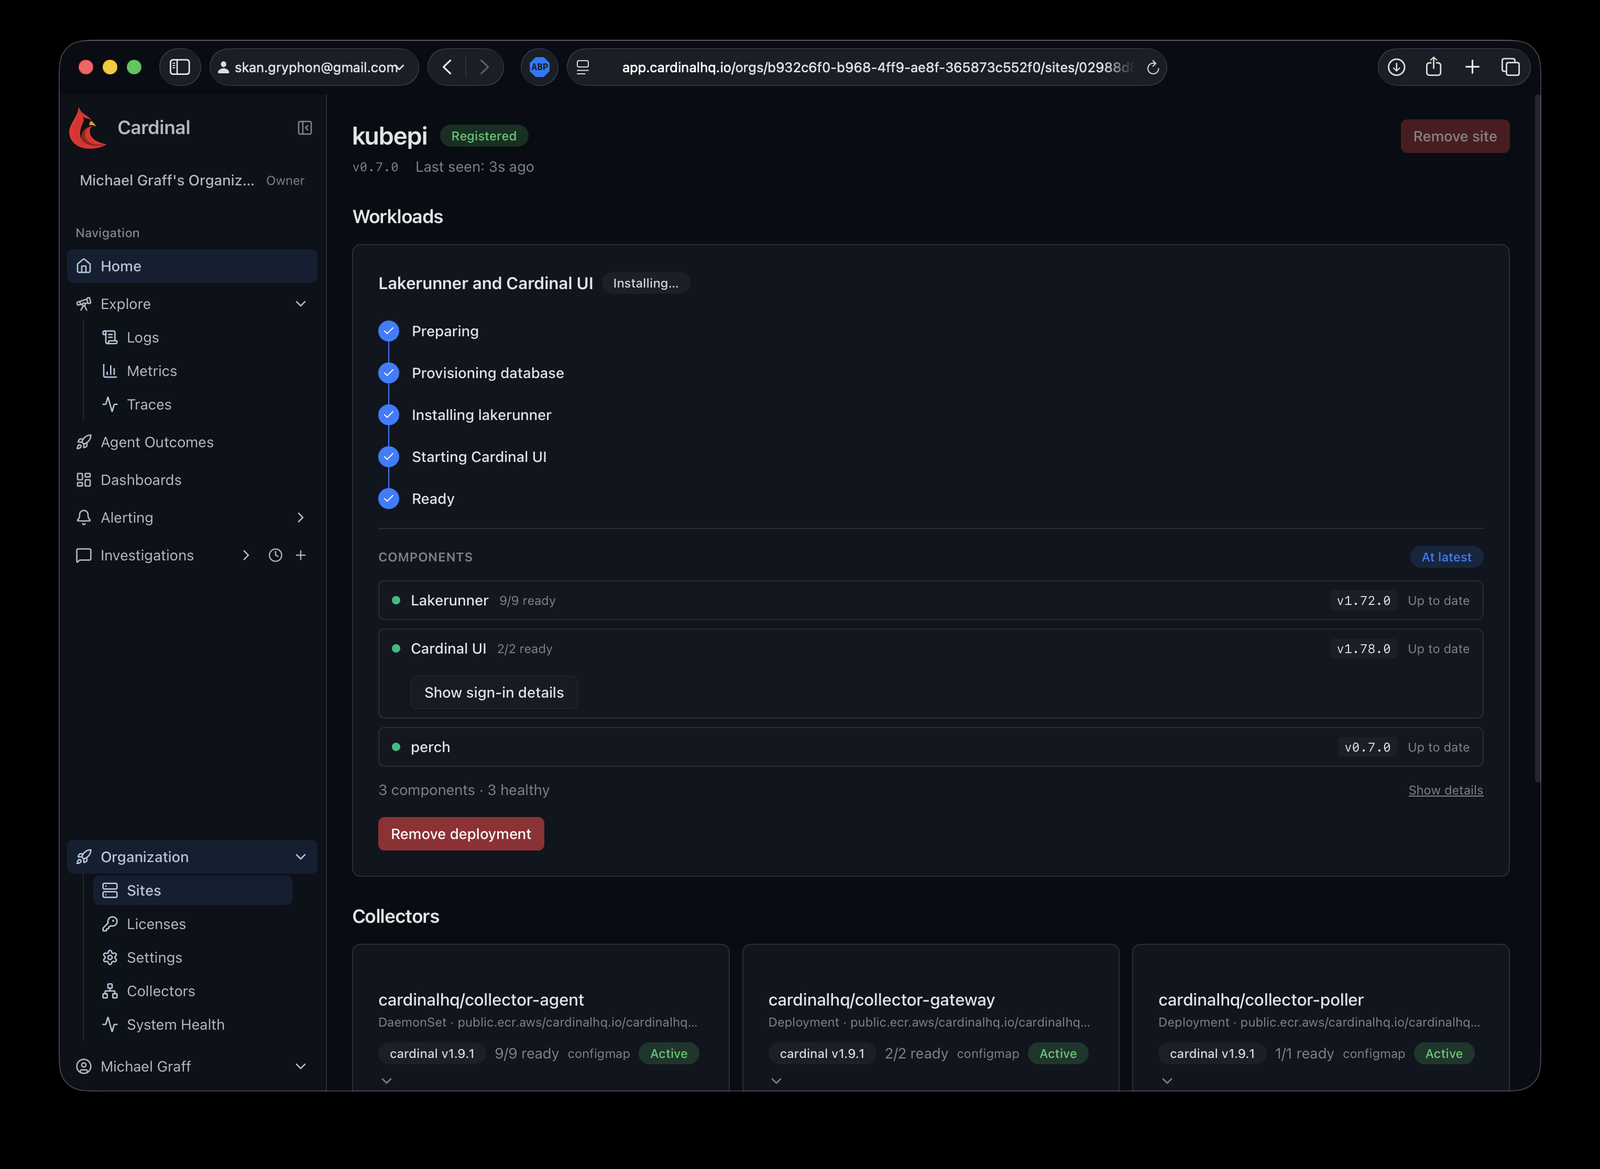
Task: Click Show sign-in details button
Action: coord(494,693)
